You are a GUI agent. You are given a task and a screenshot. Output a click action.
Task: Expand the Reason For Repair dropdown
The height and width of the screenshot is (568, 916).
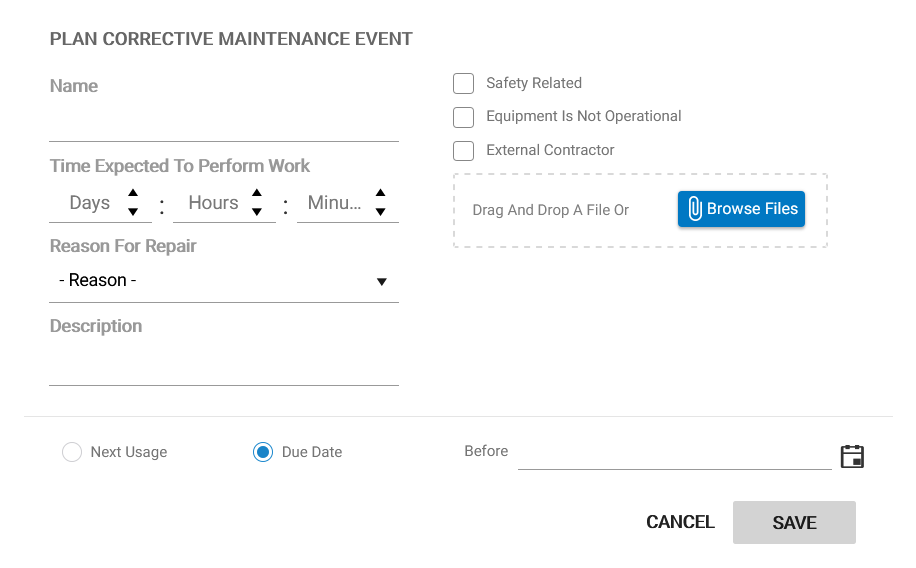[223, 281]
